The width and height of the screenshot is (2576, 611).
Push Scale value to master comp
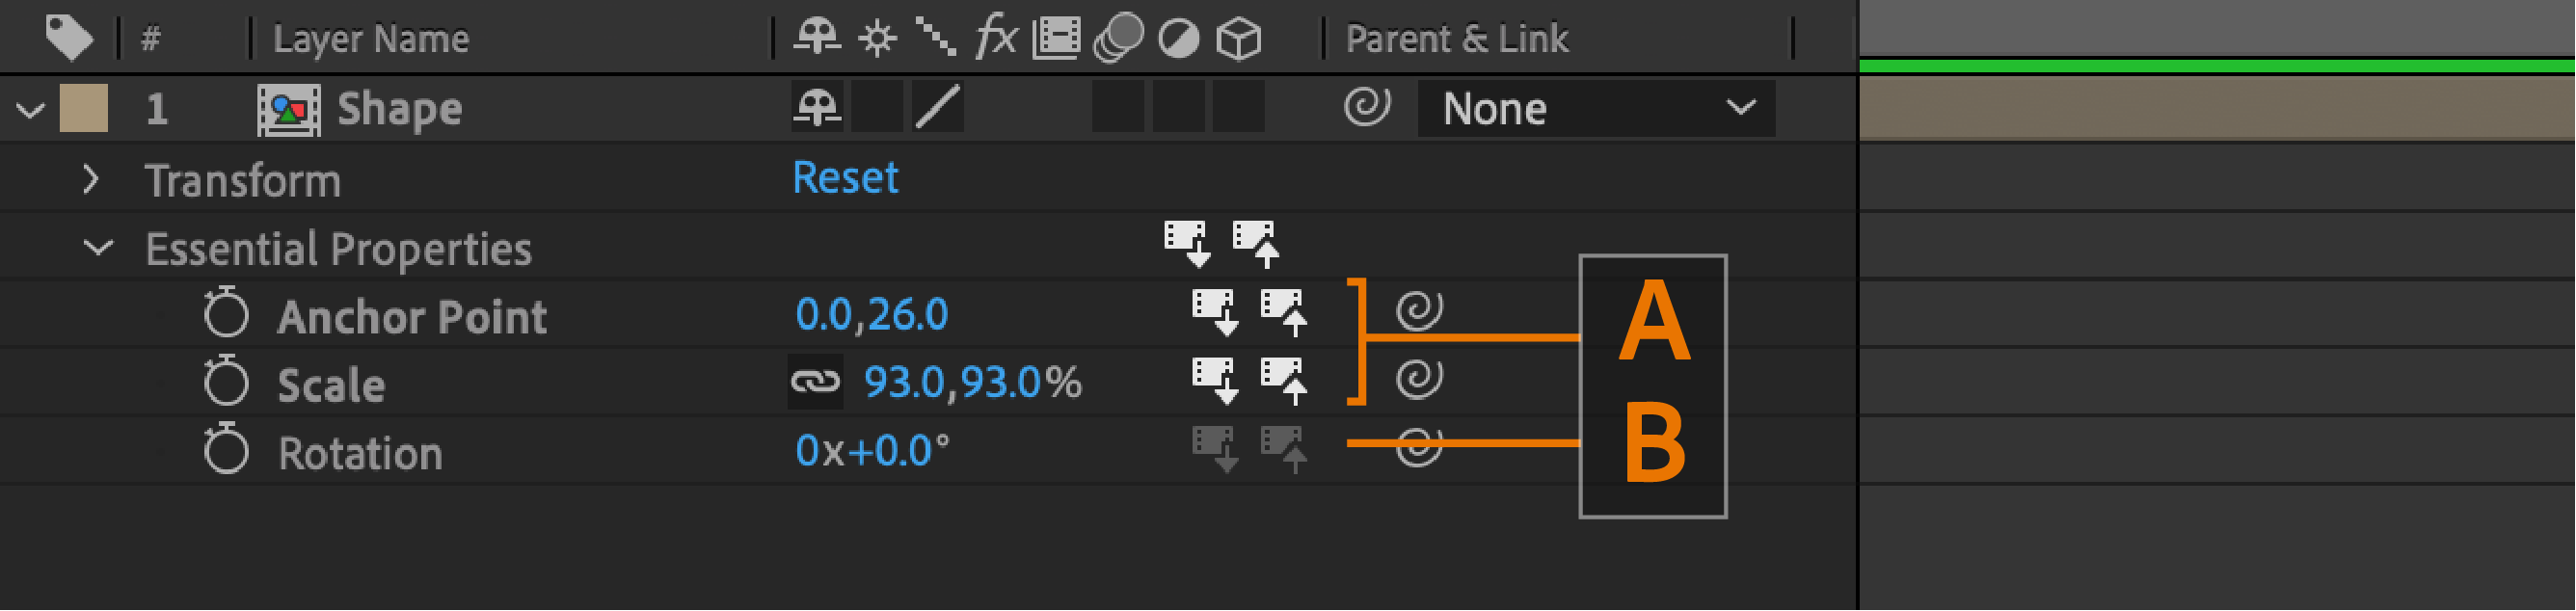1284,381
